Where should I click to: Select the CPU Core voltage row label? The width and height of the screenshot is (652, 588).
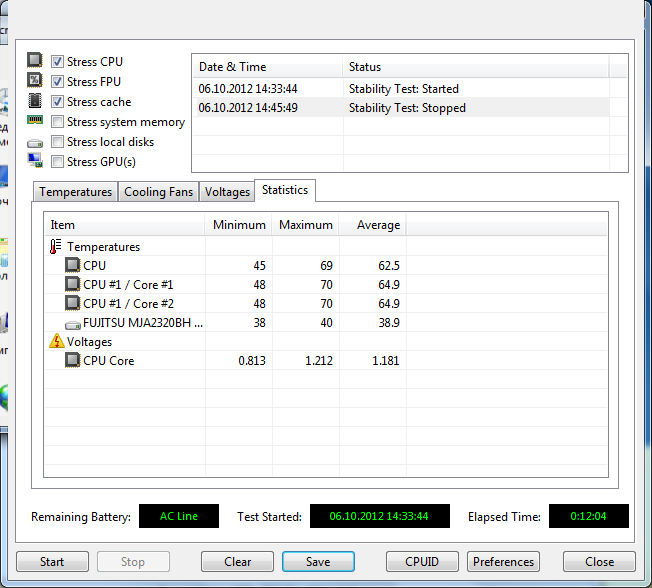109,361
